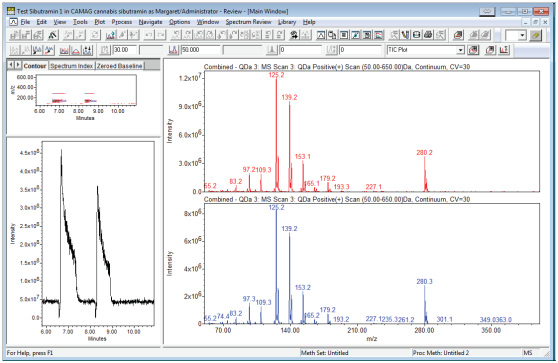Open the Library menu
Viewport: 558px width, 363px height.
[x=286, y=22]
